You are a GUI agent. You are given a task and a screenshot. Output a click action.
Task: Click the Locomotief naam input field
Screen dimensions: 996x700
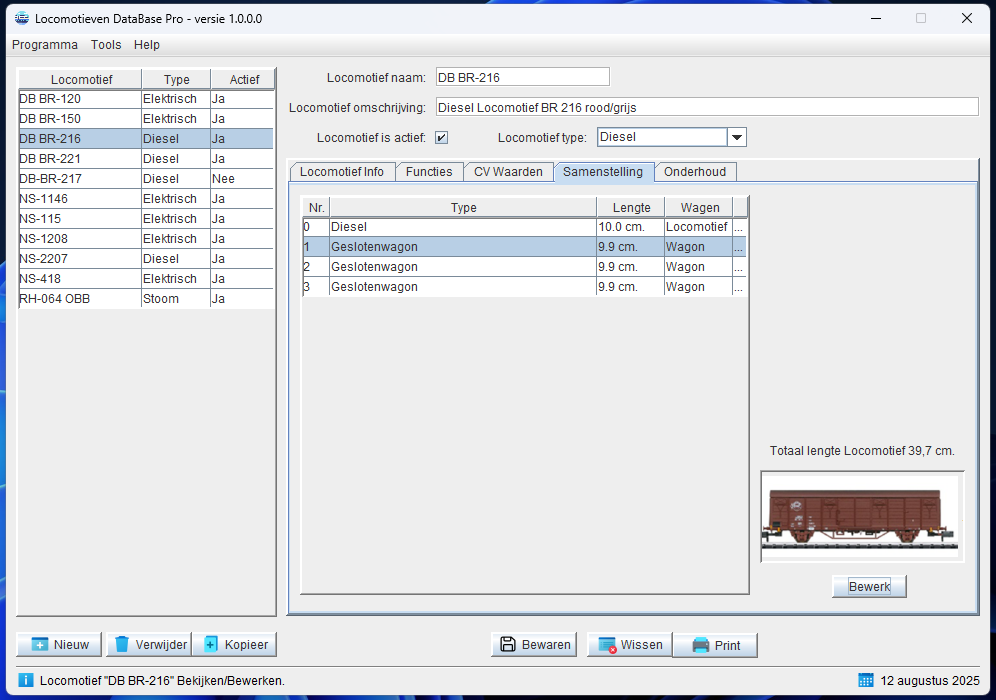point(523,77)
